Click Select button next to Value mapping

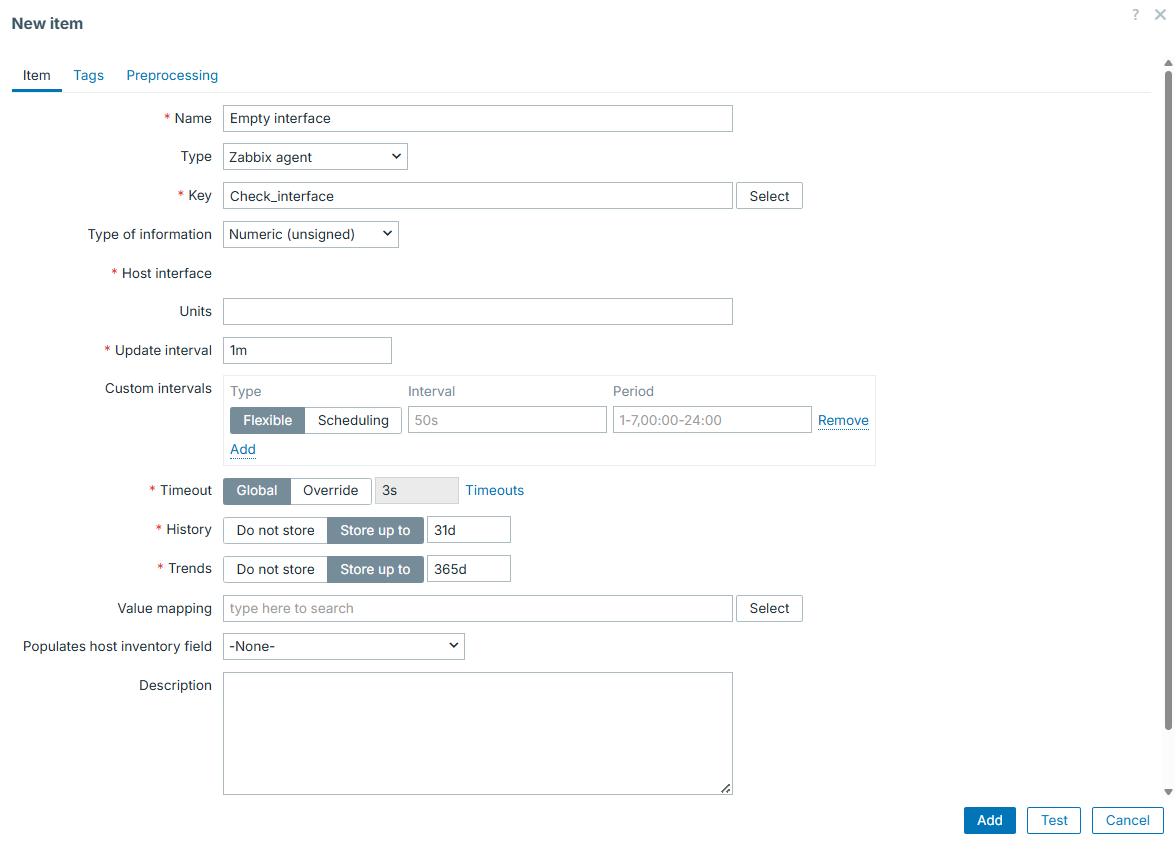[769, 608]
